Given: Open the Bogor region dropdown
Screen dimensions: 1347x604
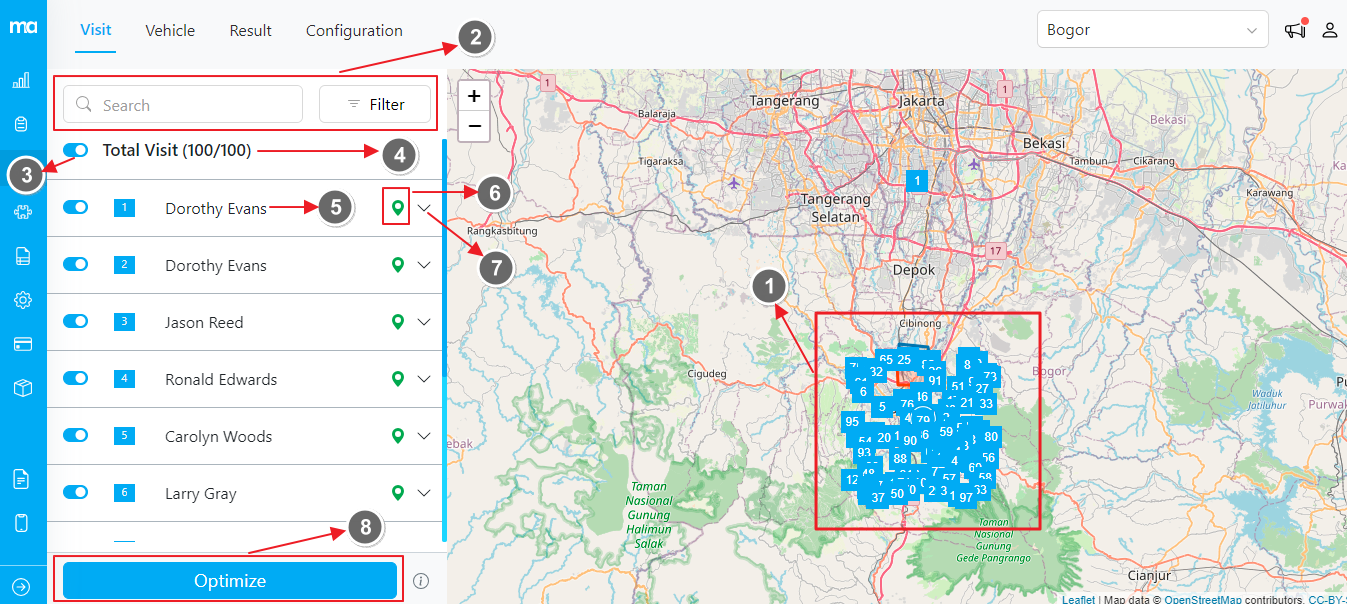Looking at the screenshot, I should (x=1152, y=30).
